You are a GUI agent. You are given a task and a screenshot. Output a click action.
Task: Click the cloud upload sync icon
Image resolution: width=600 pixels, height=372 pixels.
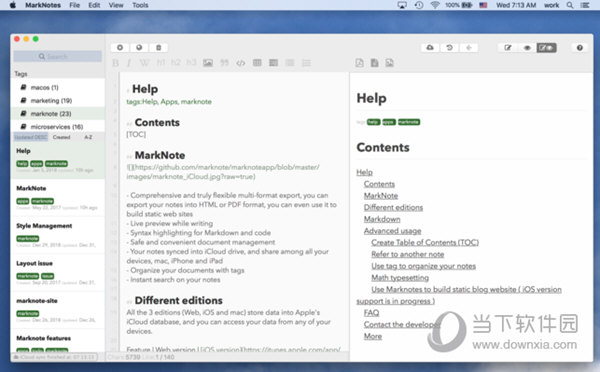(430, 47)
